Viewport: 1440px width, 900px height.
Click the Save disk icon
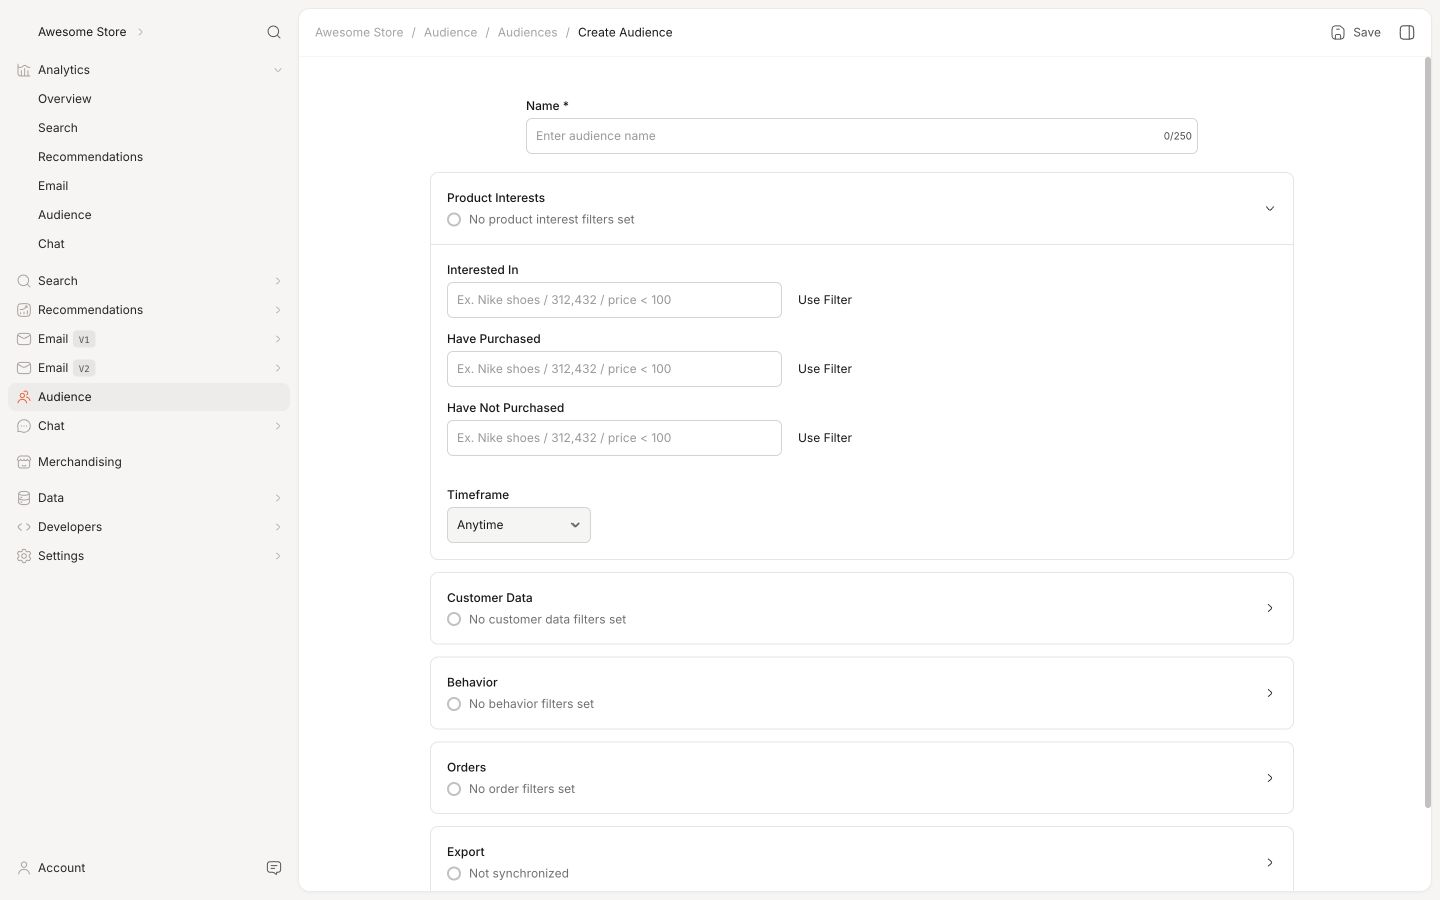click(1338, 32)
